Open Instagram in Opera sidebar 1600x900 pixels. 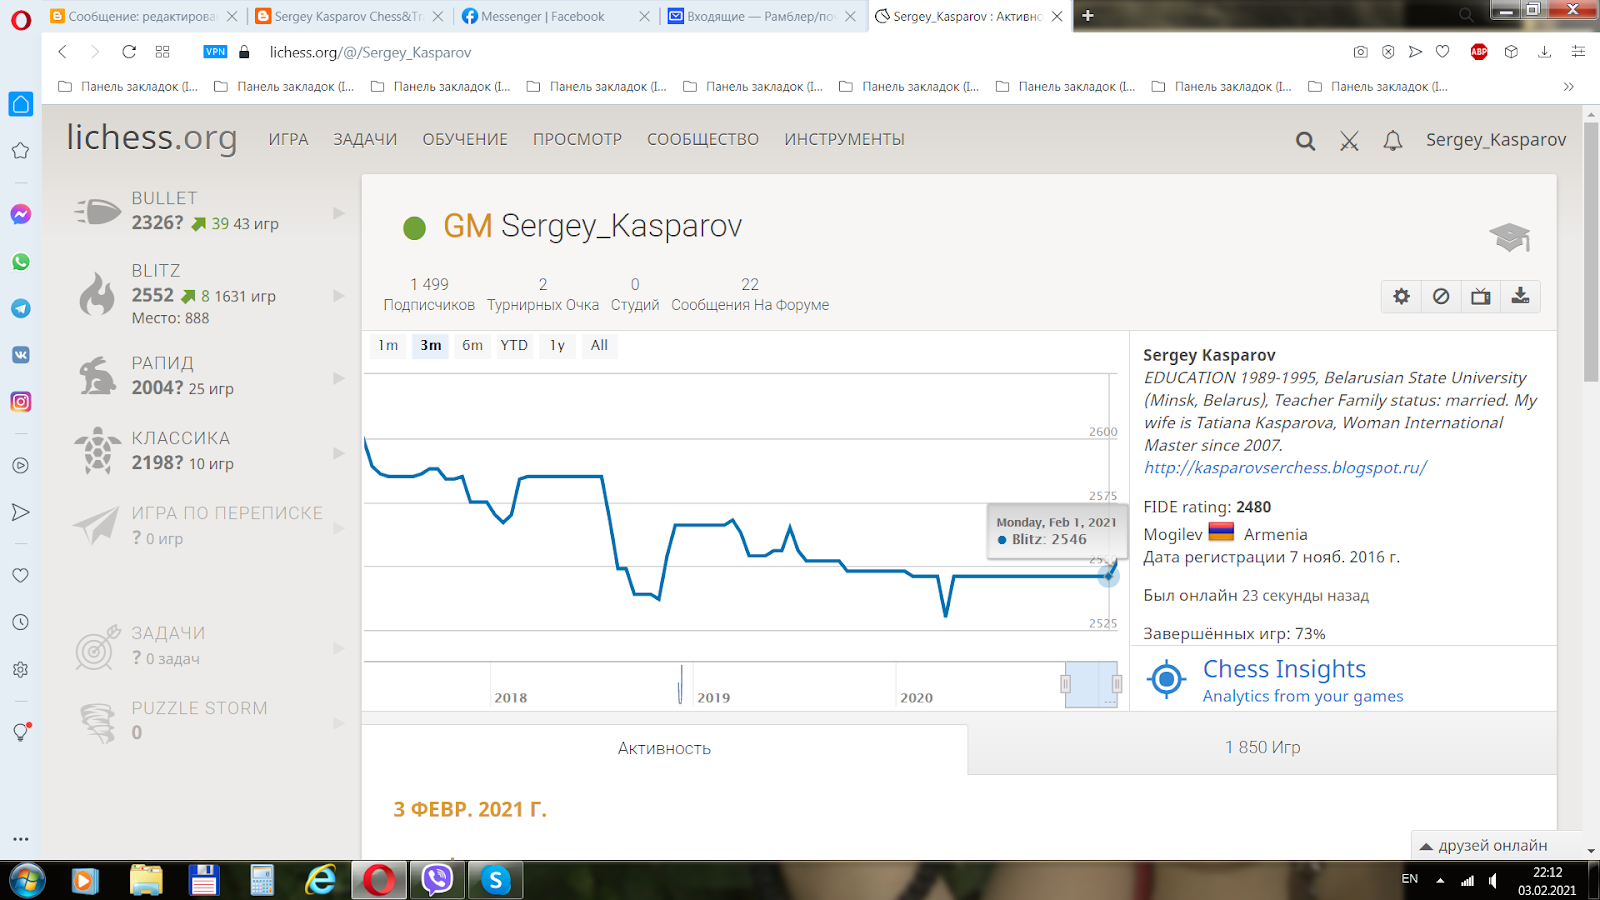[20, 402]
